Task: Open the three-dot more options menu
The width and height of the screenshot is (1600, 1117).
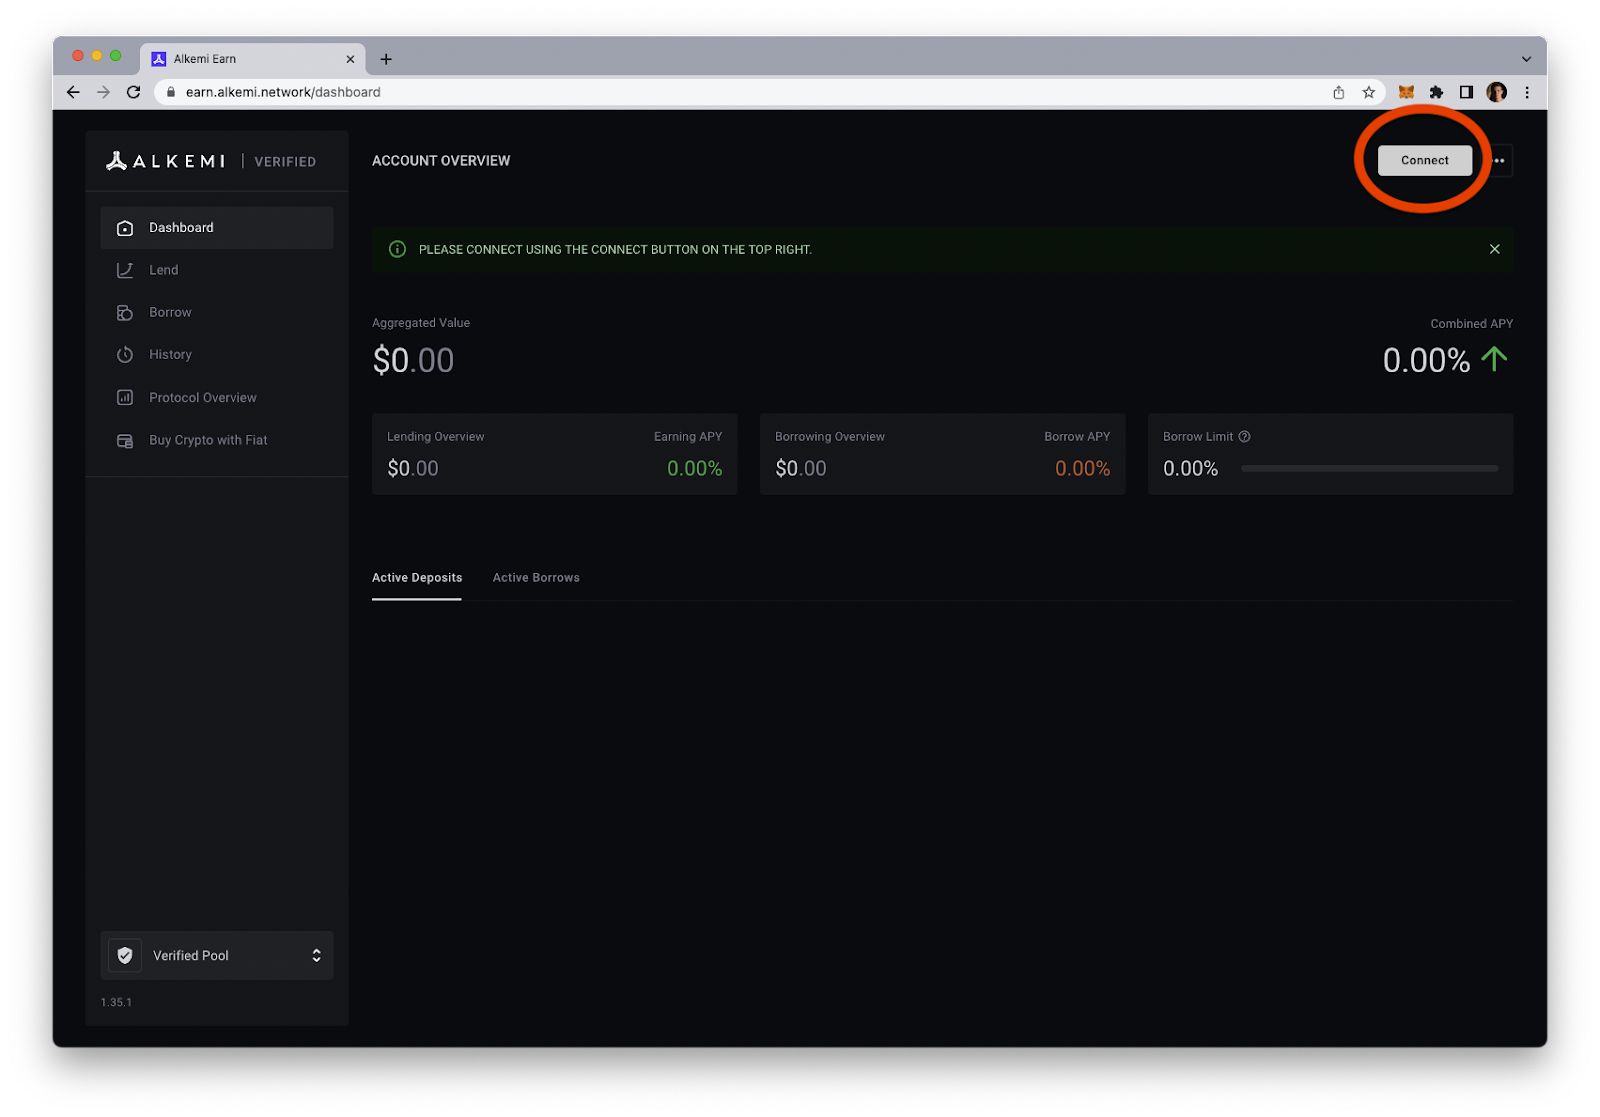Action: pos(1498,160)
